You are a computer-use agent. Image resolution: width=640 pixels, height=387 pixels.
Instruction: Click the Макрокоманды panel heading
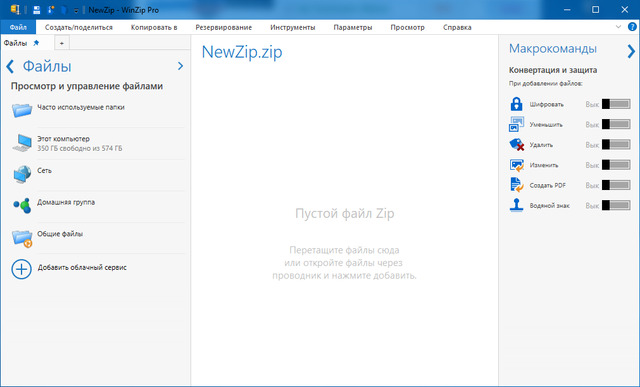(x=553, y=49)
